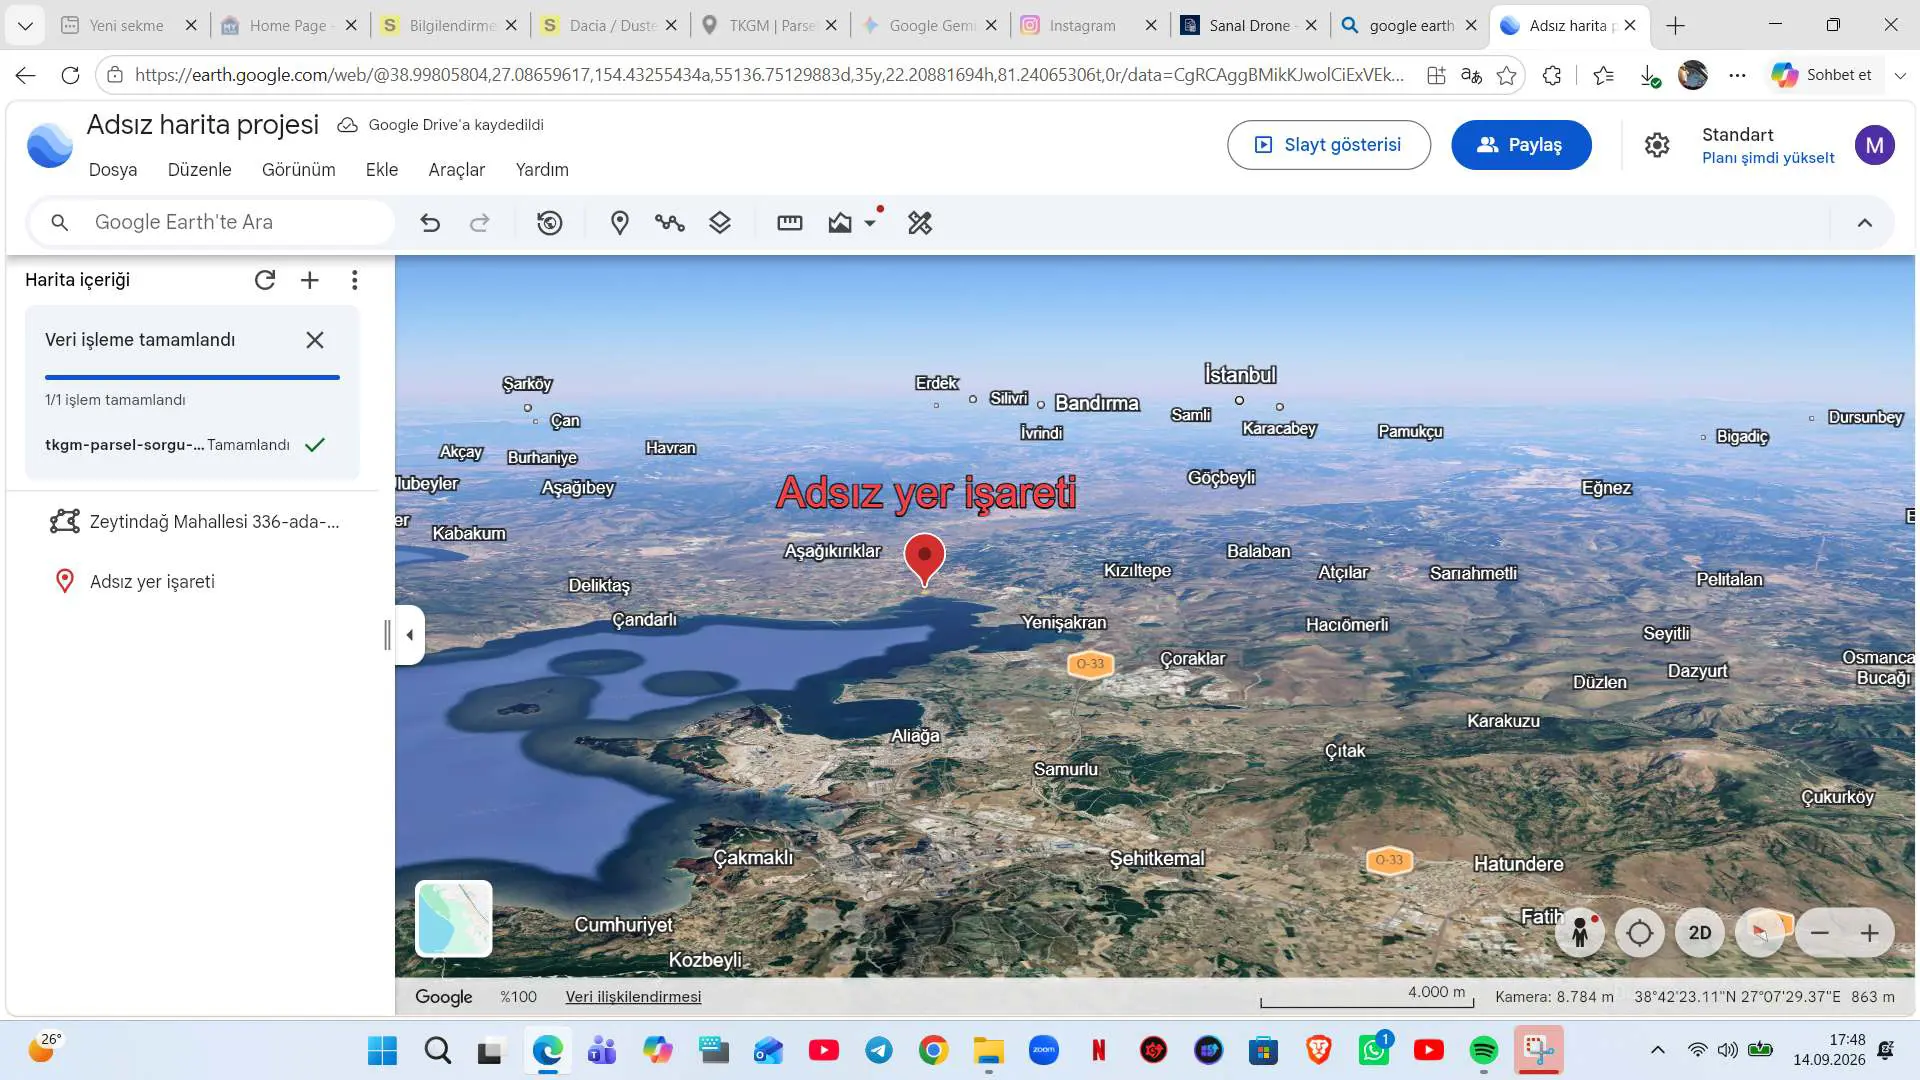Open browser settings and more menu
This screenshot has width=1920, height=1080.
point(1738,75)
